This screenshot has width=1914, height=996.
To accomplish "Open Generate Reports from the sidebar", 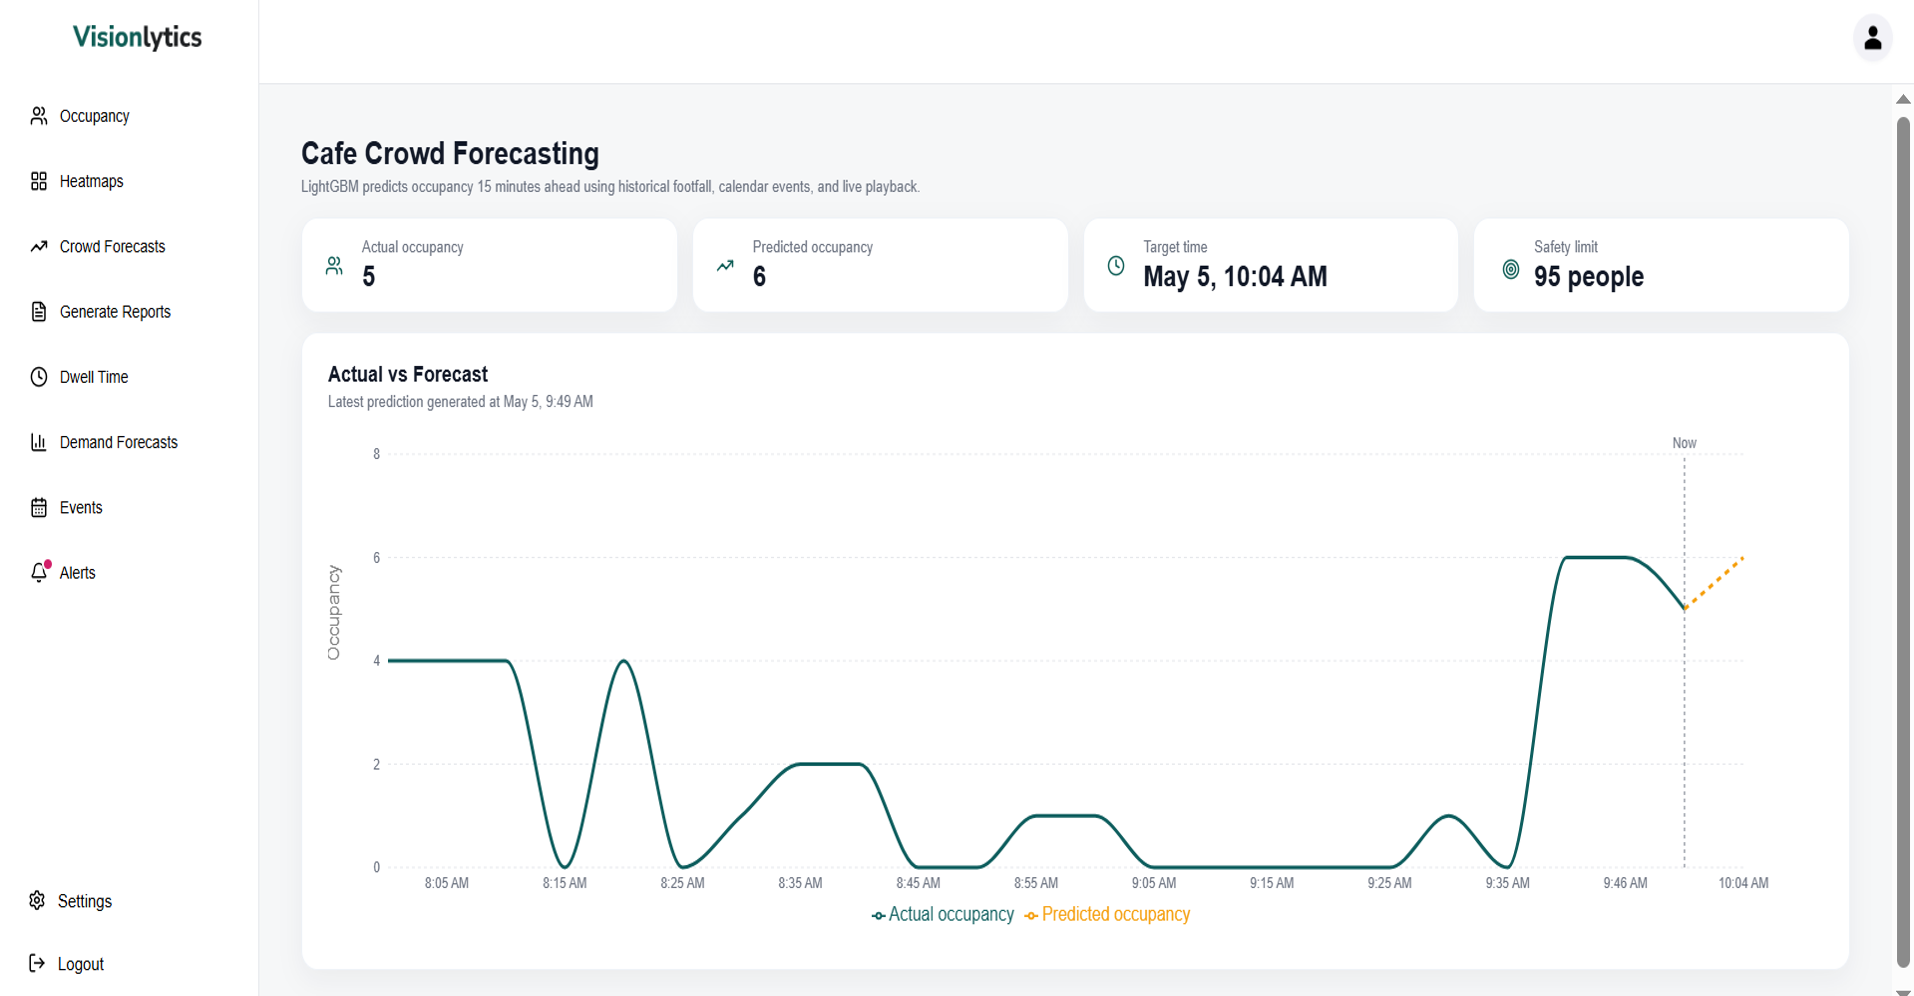I will click(115, 312).
